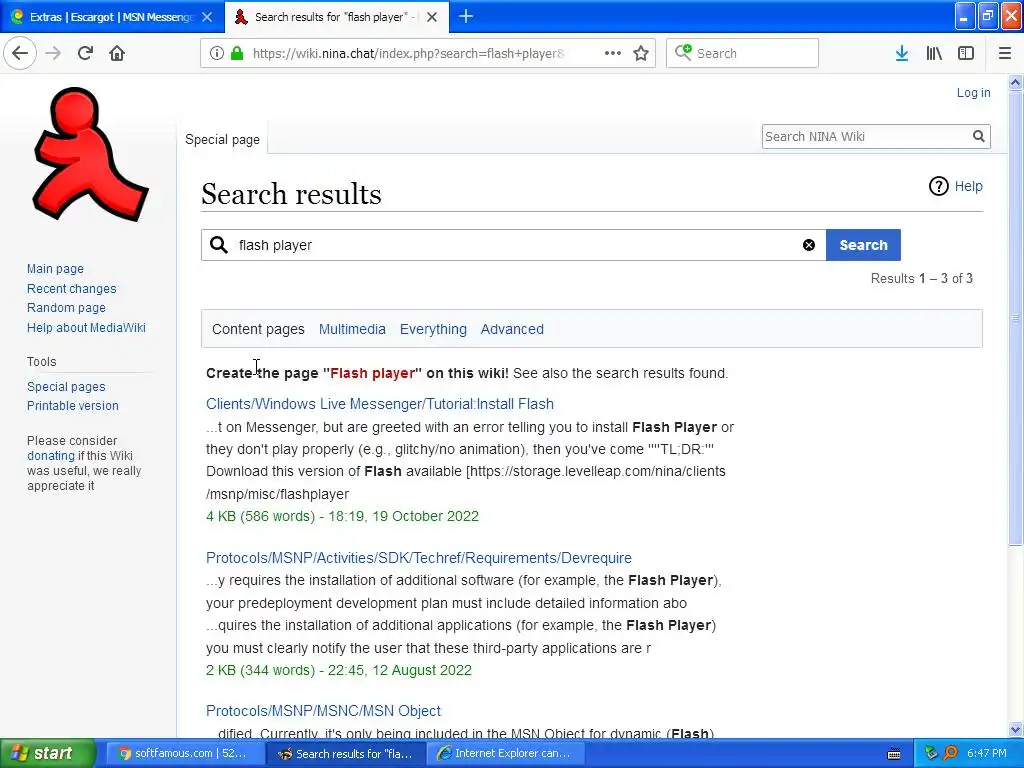The height and width of the screenshot is (768, 1024).
Task: Select Search results taskbar button
Action: pos(346,753)
